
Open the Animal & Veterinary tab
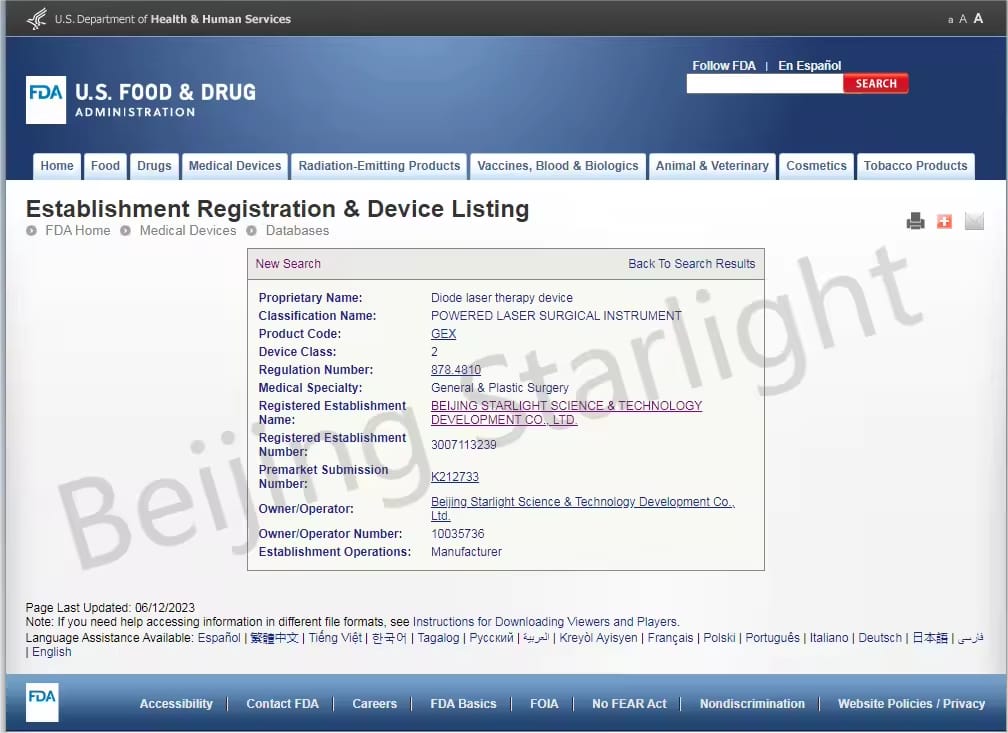click(712, 166)
